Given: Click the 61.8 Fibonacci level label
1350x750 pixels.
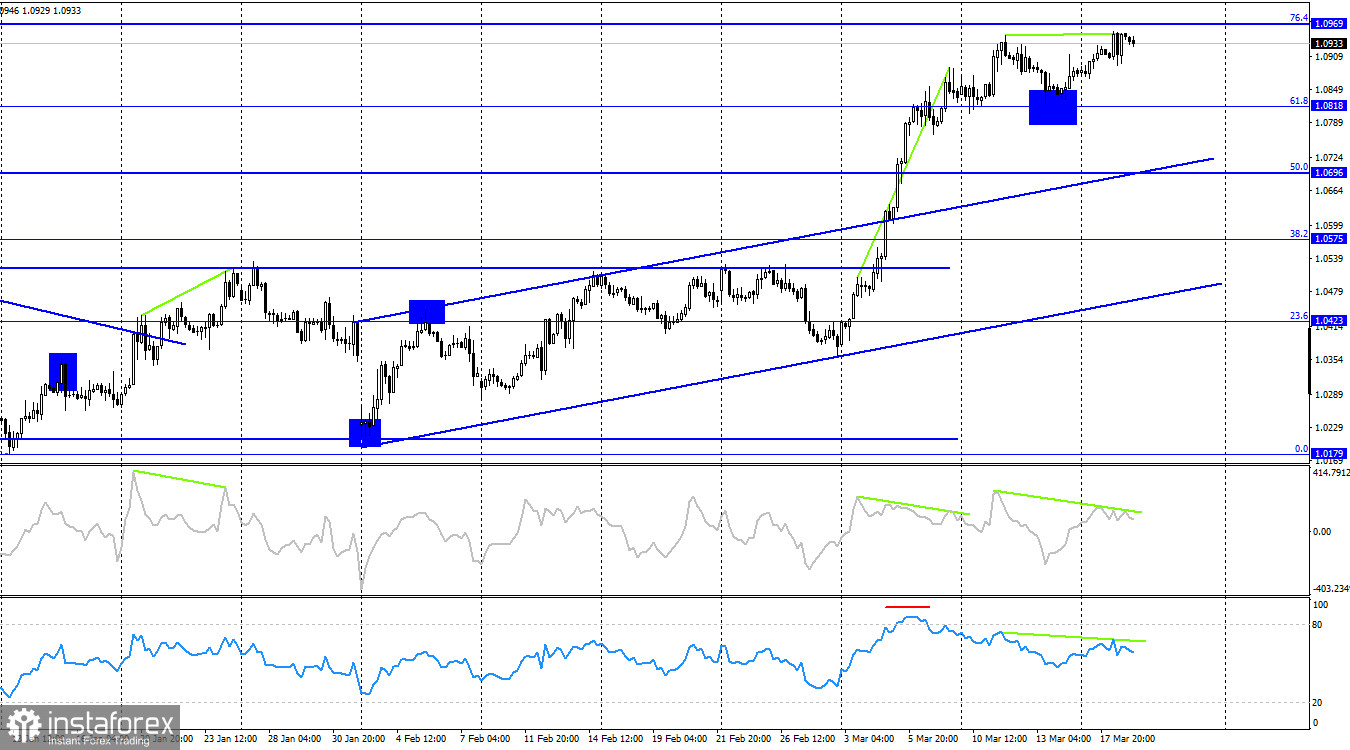Looking at the screenshot, I should pos(1298,100).
